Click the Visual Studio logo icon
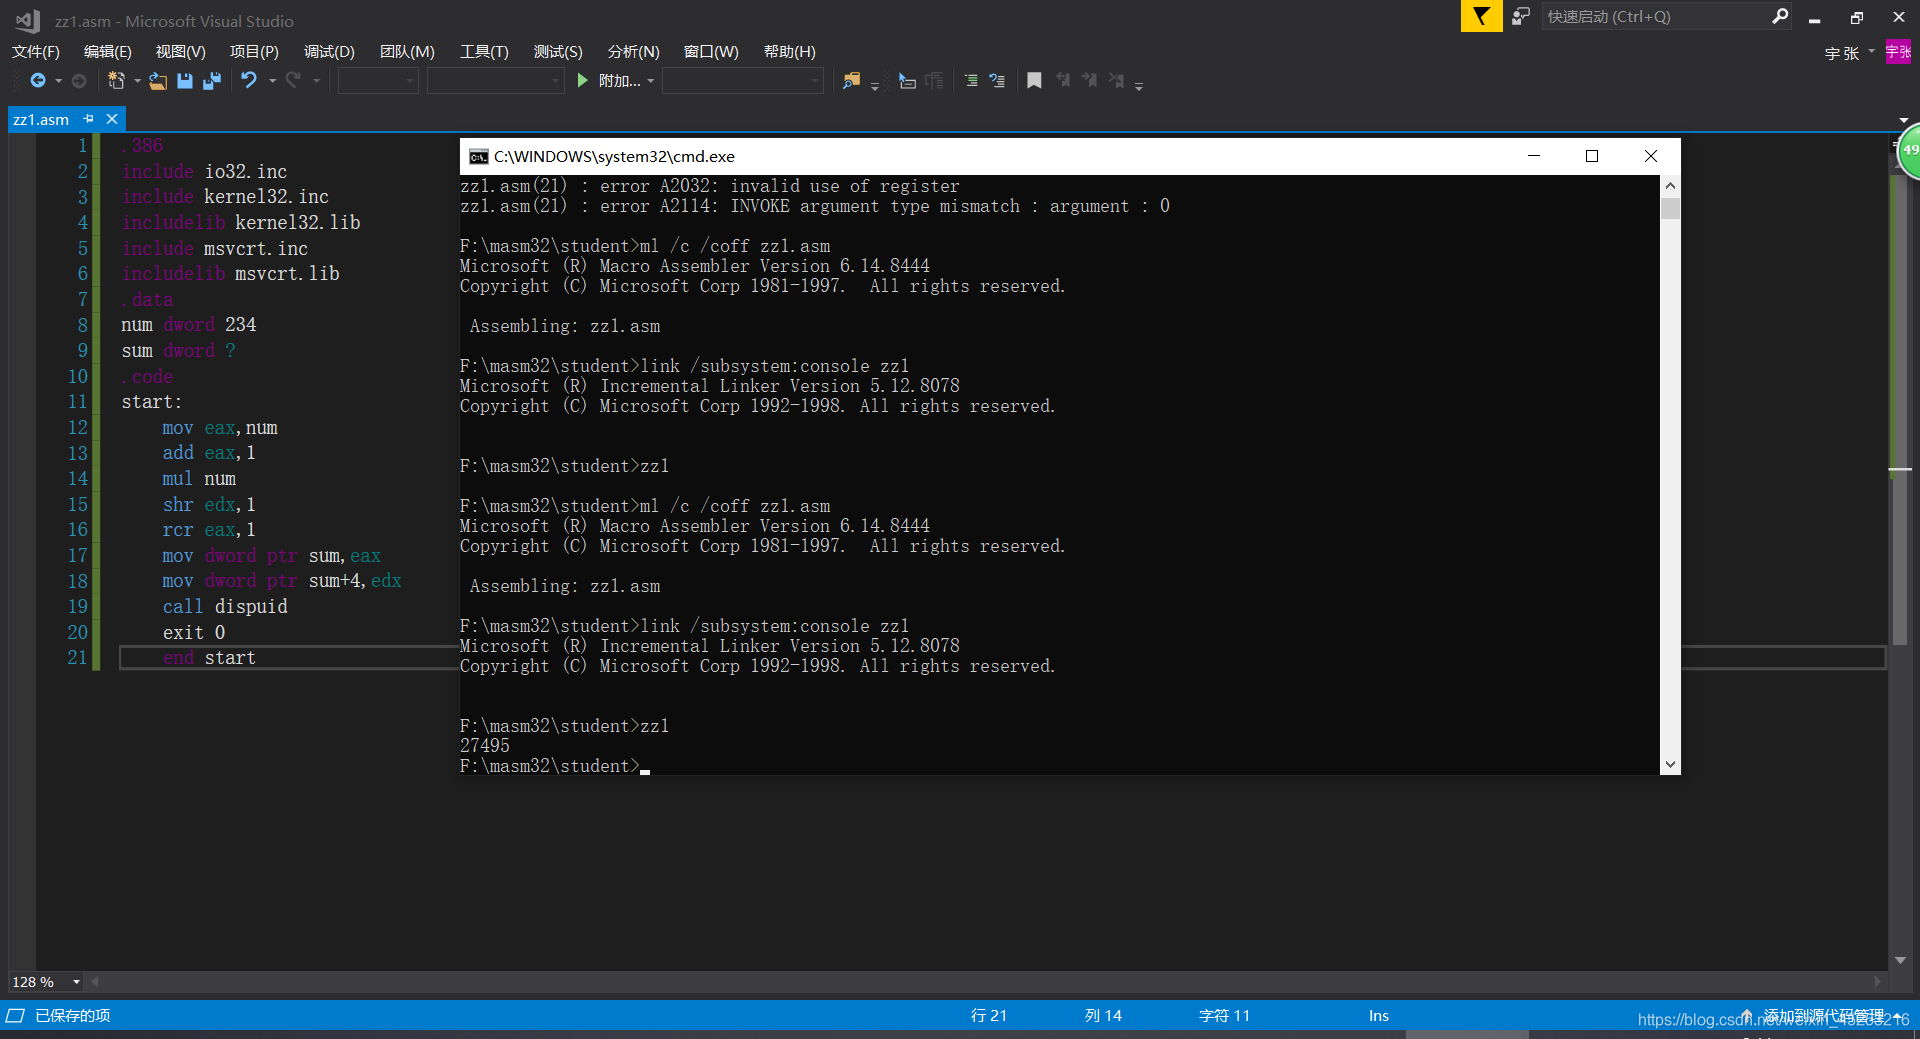Image resolution: width=1920 pixels, height=1039 pixels. [28, 20]
